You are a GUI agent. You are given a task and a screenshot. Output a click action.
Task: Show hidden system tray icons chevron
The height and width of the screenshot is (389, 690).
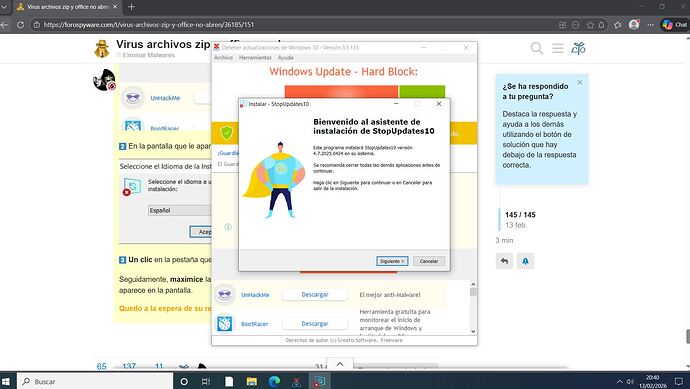619,382
